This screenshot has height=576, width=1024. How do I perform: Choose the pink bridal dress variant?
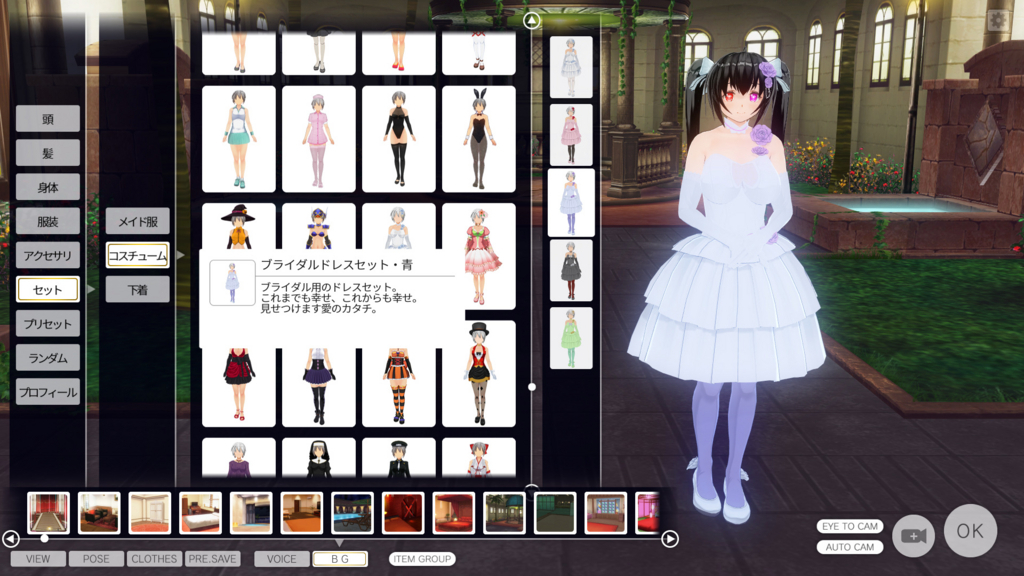tap(571, 135)
